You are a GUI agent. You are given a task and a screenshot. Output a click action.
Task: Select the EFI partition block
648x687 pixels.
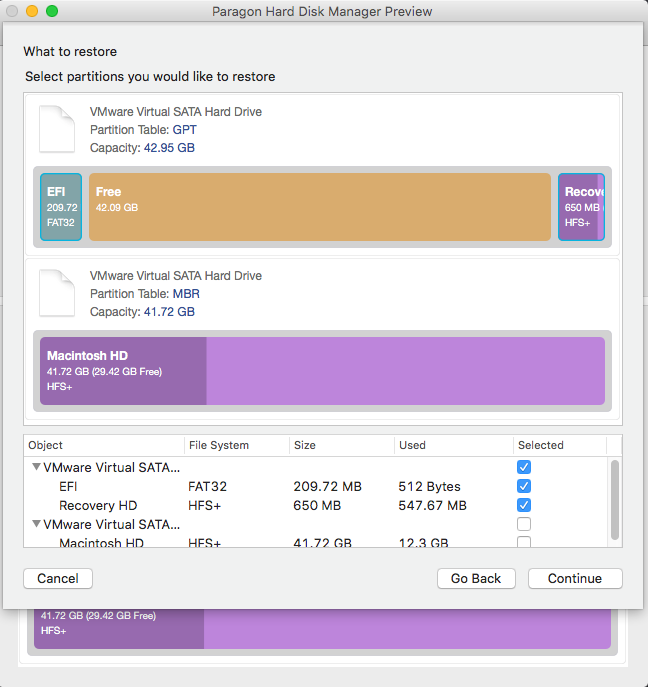point(61,207)
